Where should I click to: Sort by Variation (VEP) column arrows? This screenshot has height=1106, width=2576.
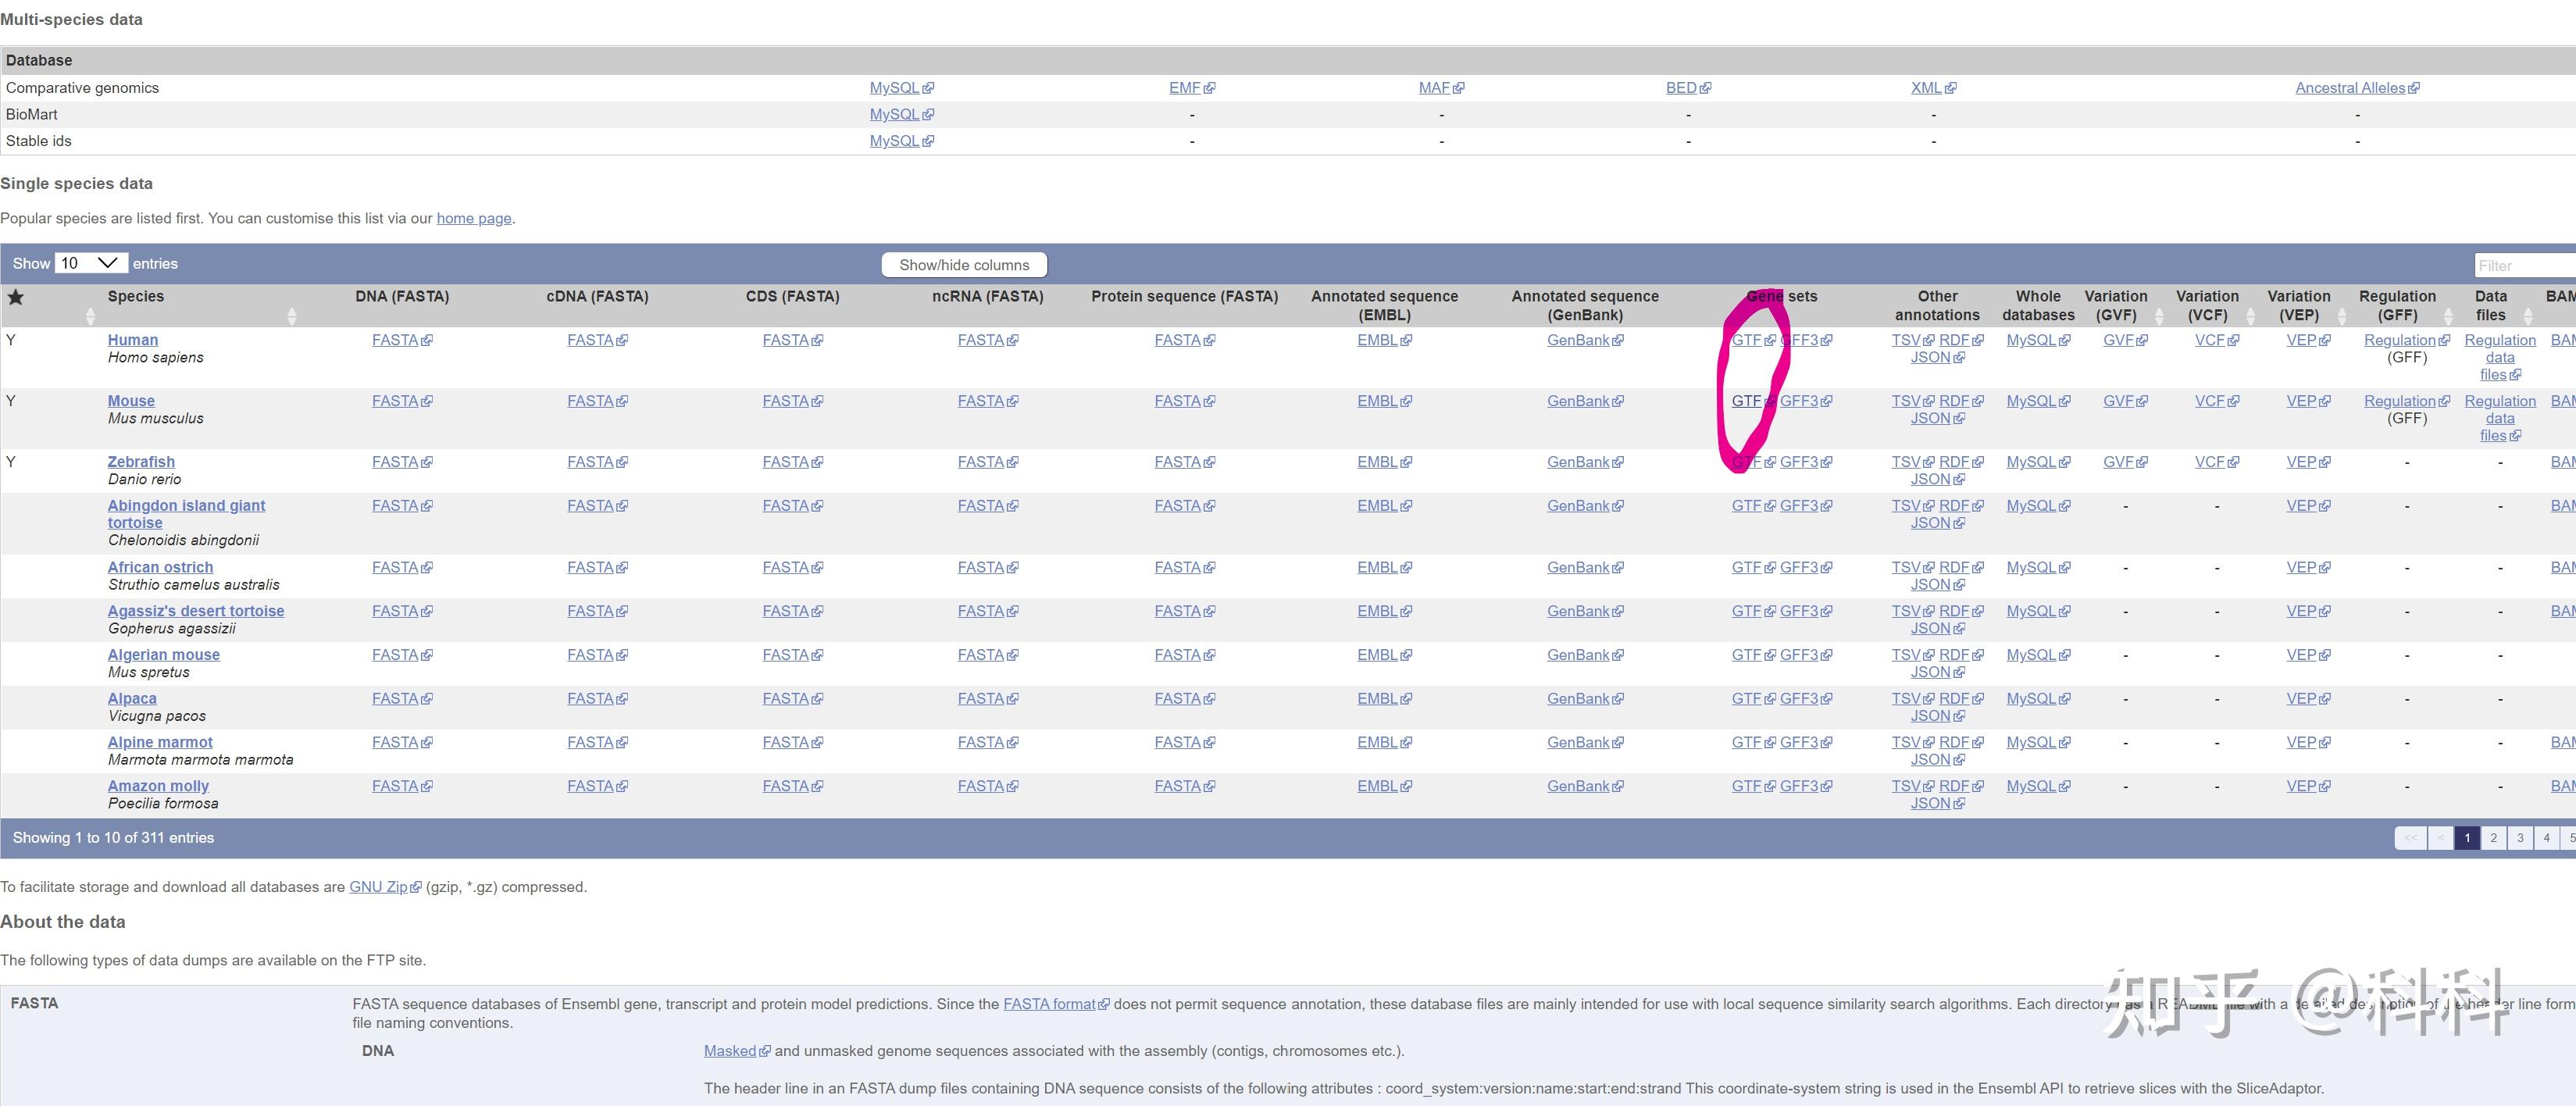[2341, 316]
